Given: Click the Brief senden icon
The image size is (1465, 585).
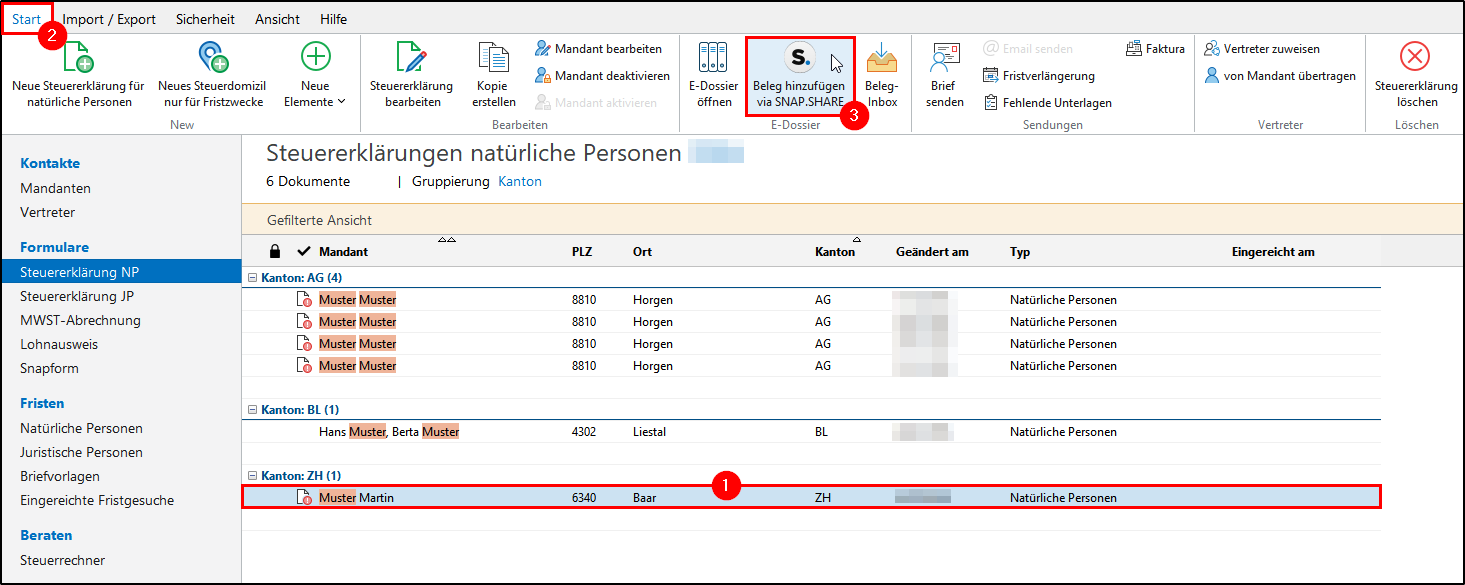Looking at the screenshot, I should pyautogui.click(x=944, y=58).
